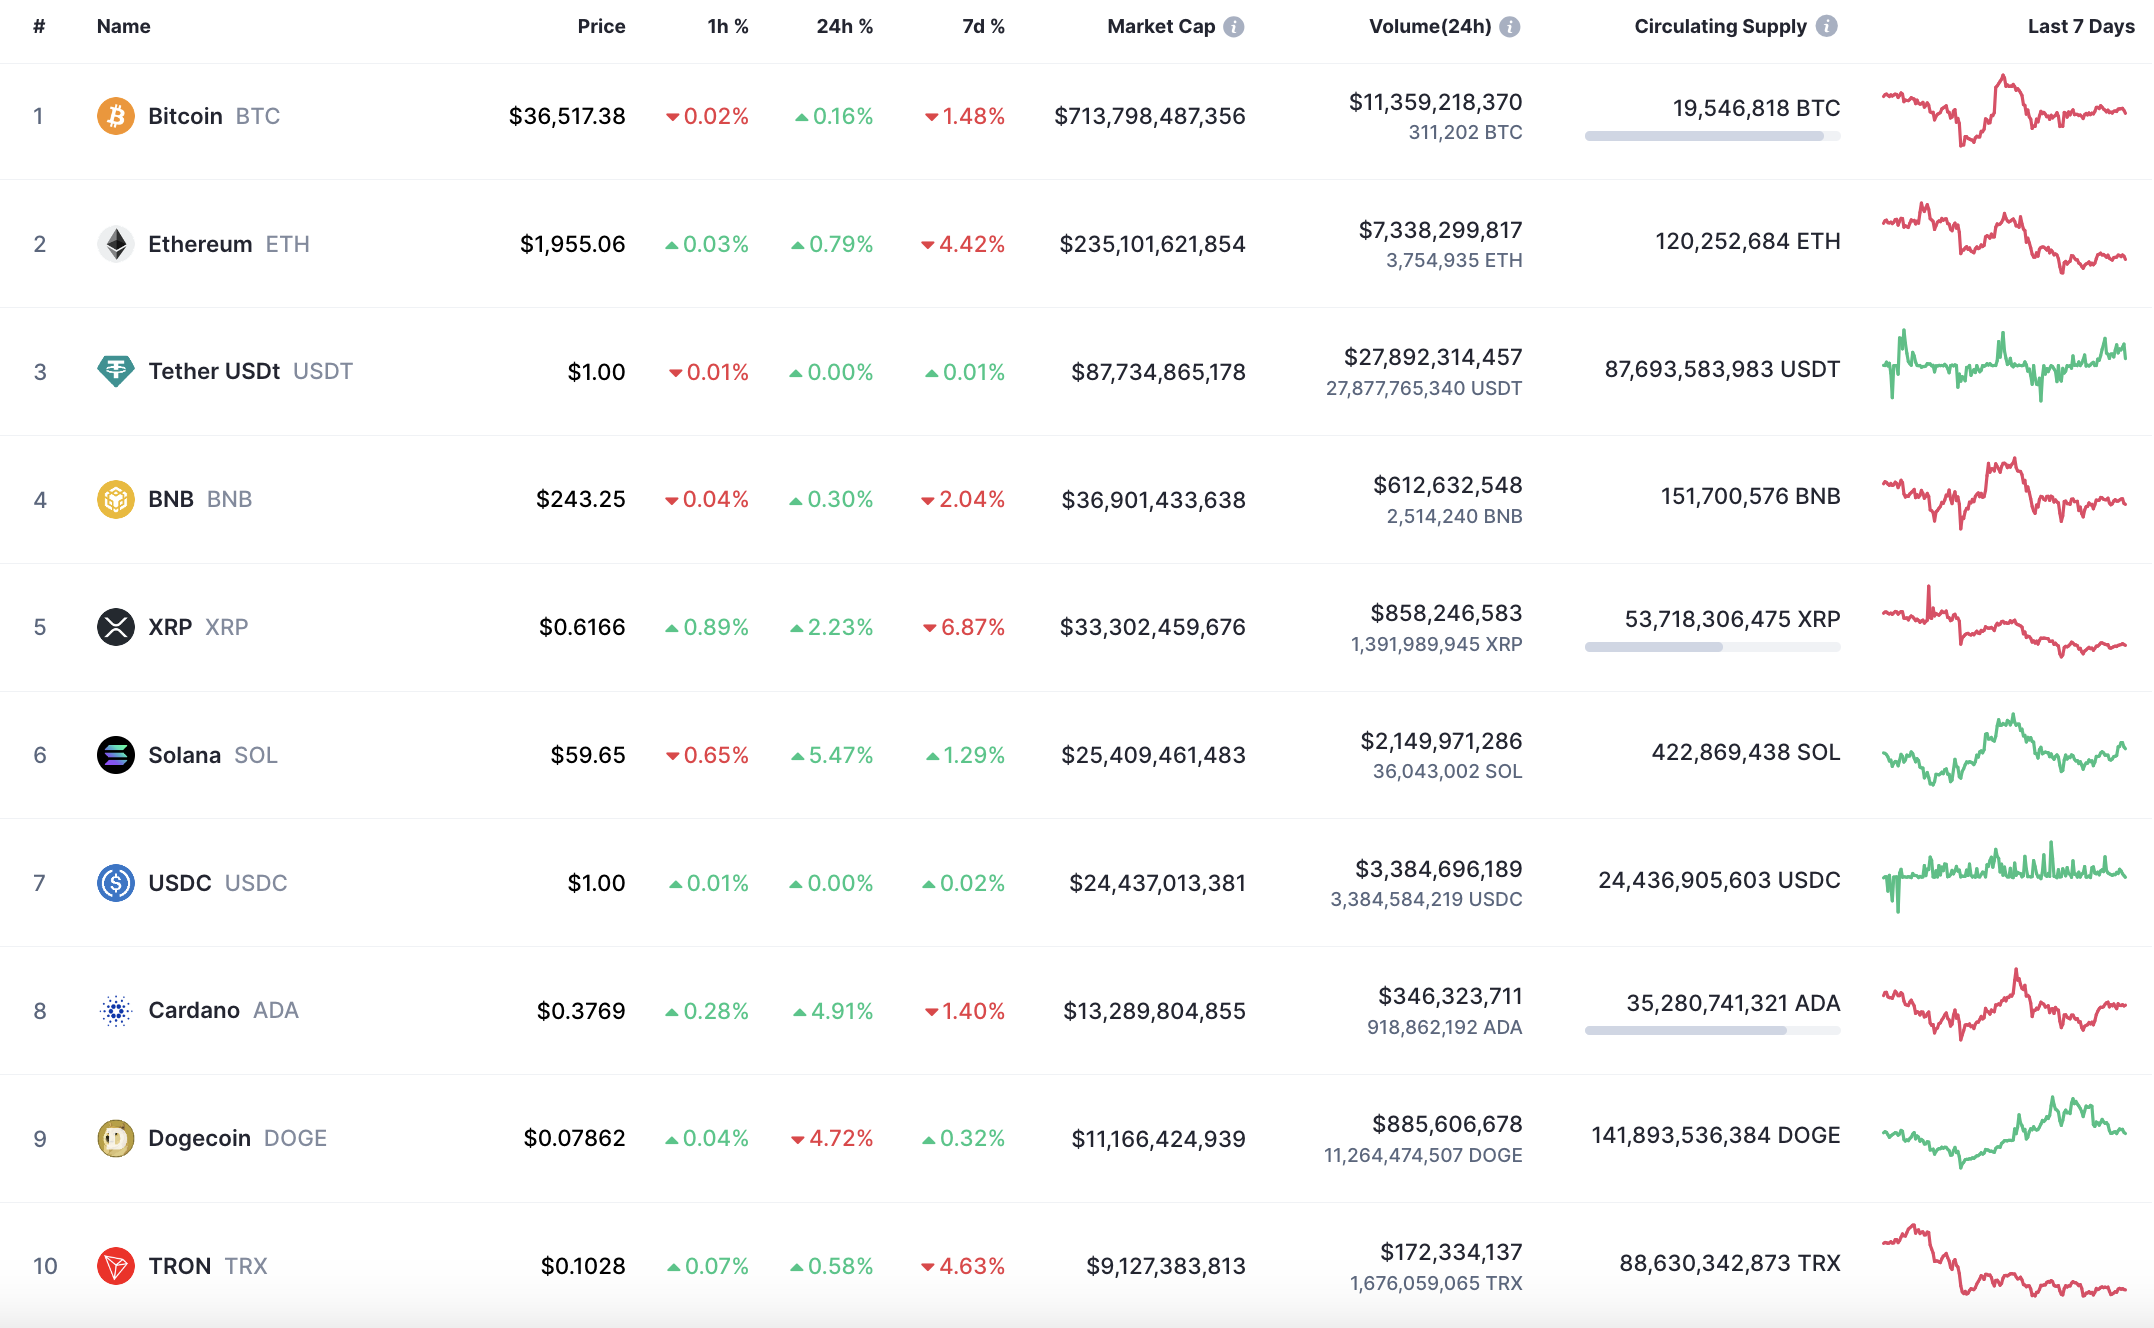Click the TRON logo icon
This screenshot has width=2154, height=1328.
point(116,1266)
